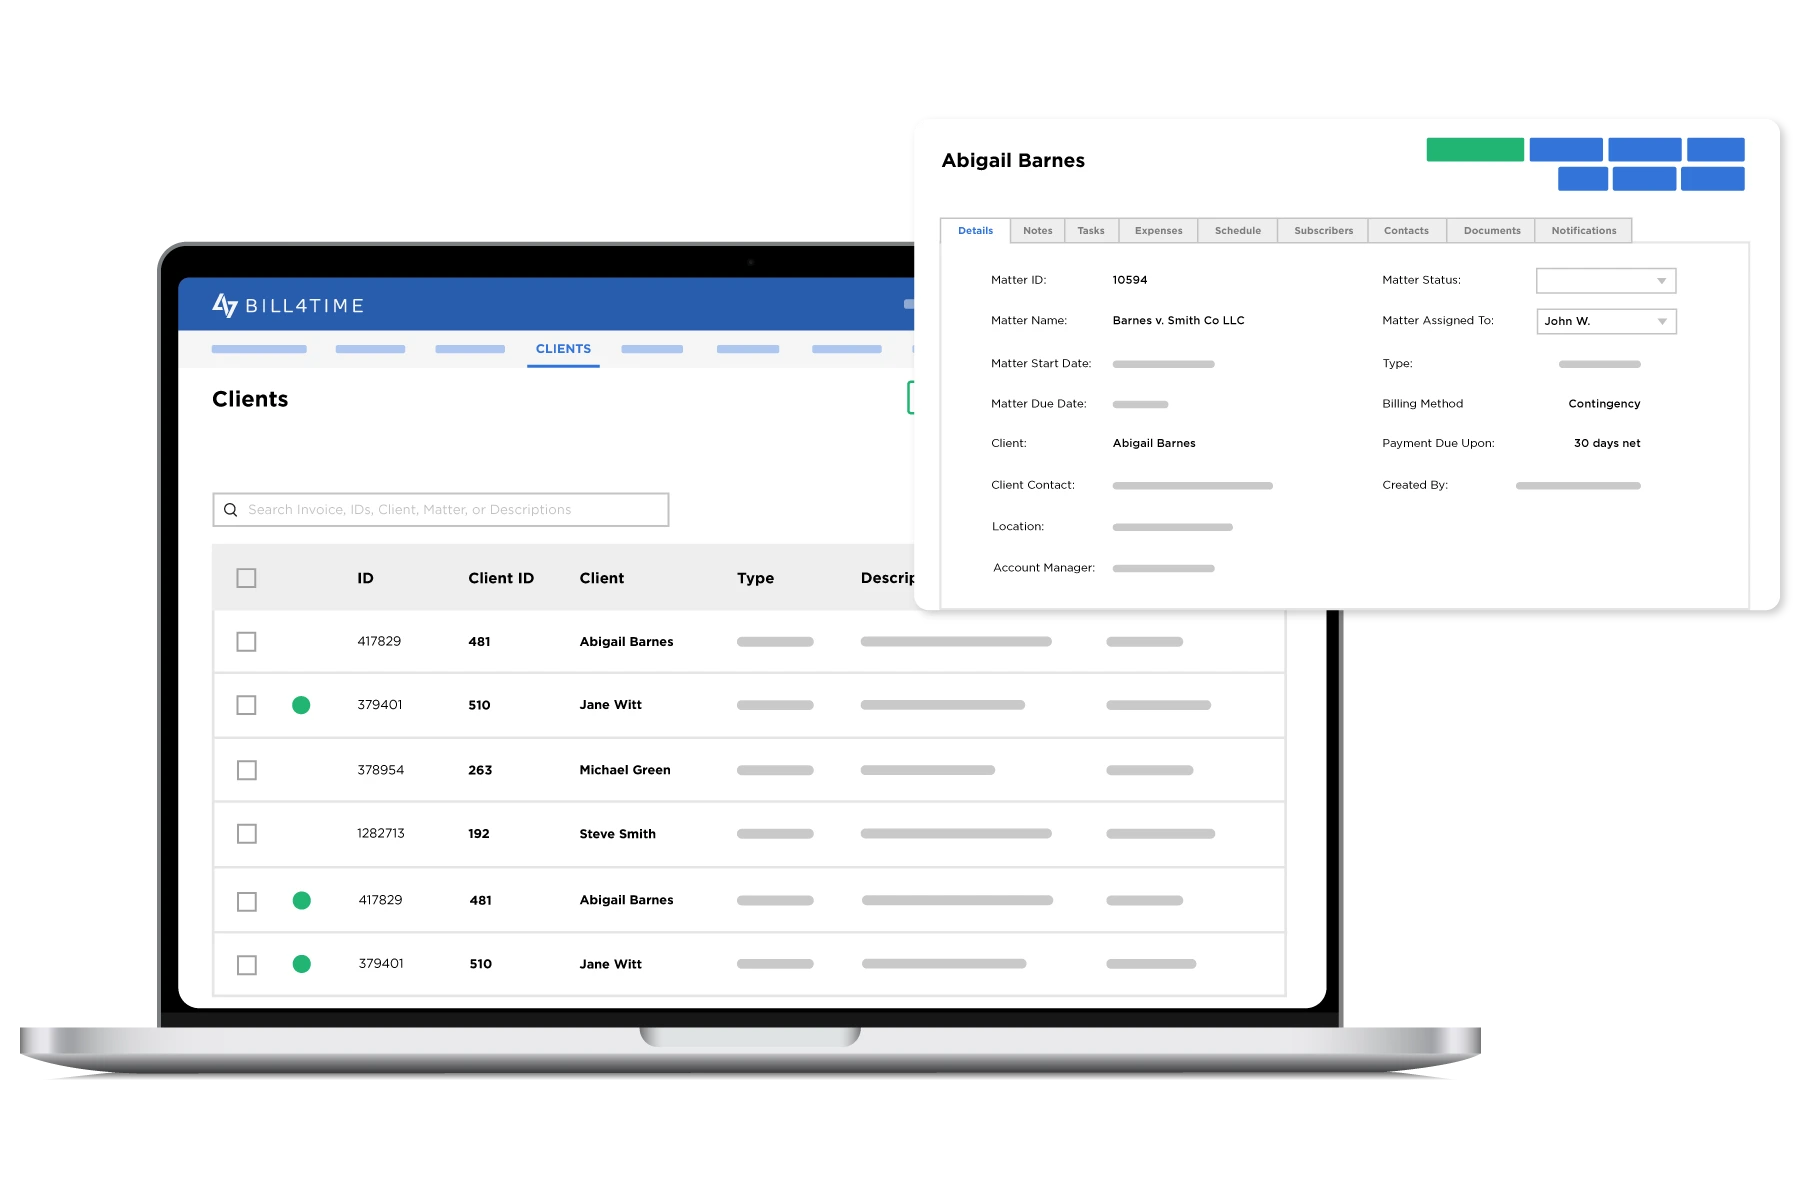Select the CLIENTS navigation tab
The height and width of the screenshot is (1200, 1800).
pyautogui.click(x=563, y=349)
